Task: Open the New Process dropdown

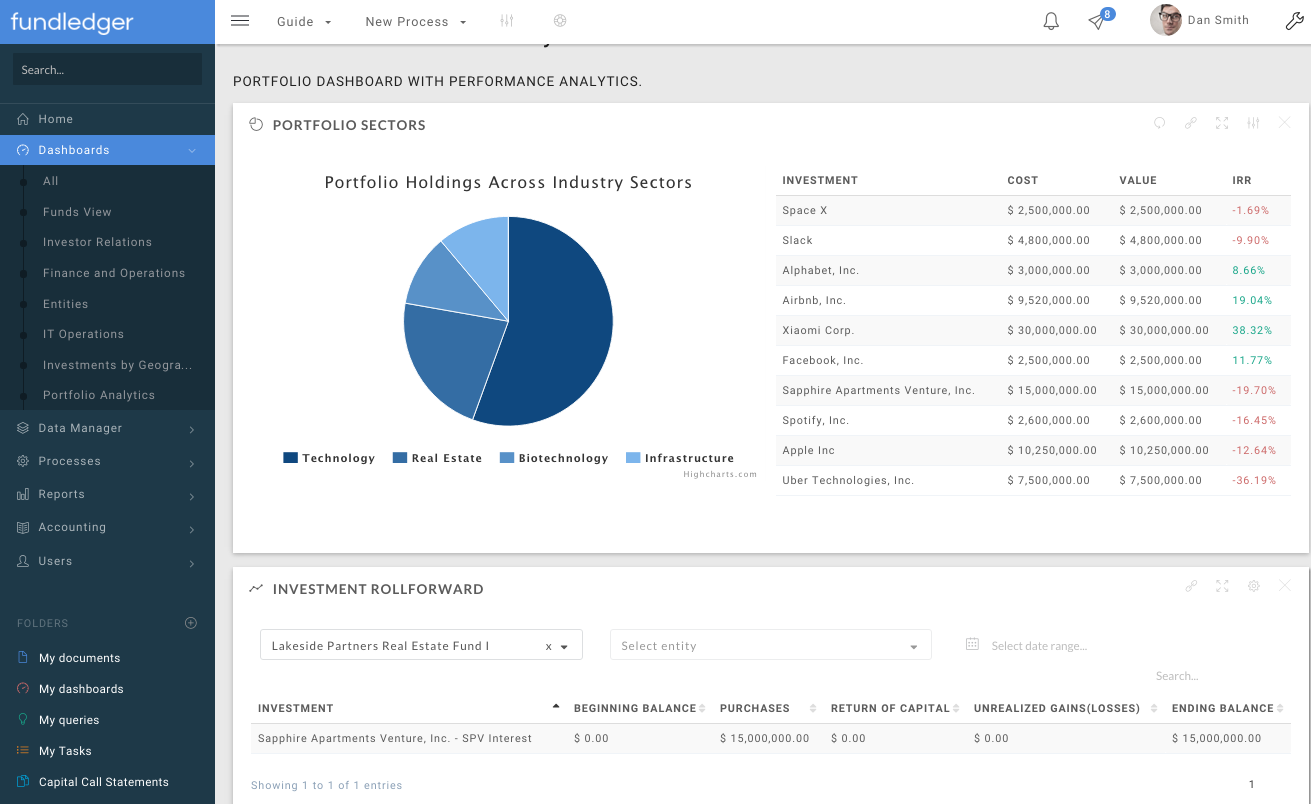Action: [416, 21]
